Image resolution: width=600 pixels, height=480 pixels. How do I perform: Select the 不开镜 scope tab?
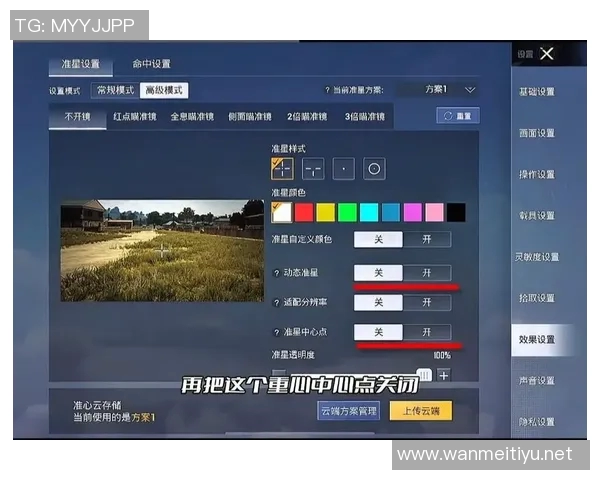pos(78,116)
